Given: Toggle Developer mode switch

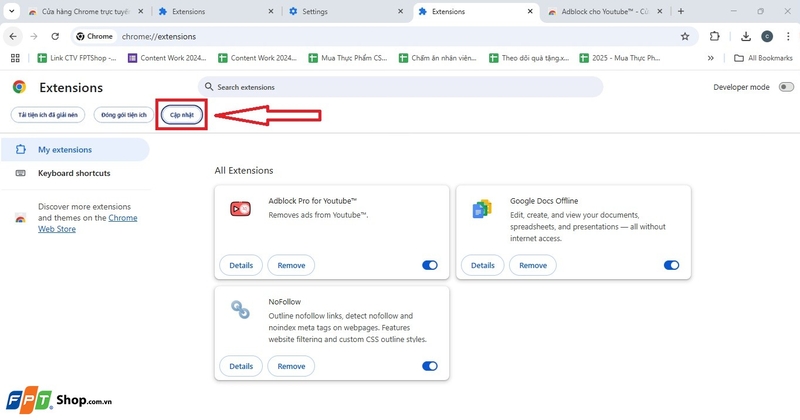Looking at the screenshot, I should (x=786, y=87).
